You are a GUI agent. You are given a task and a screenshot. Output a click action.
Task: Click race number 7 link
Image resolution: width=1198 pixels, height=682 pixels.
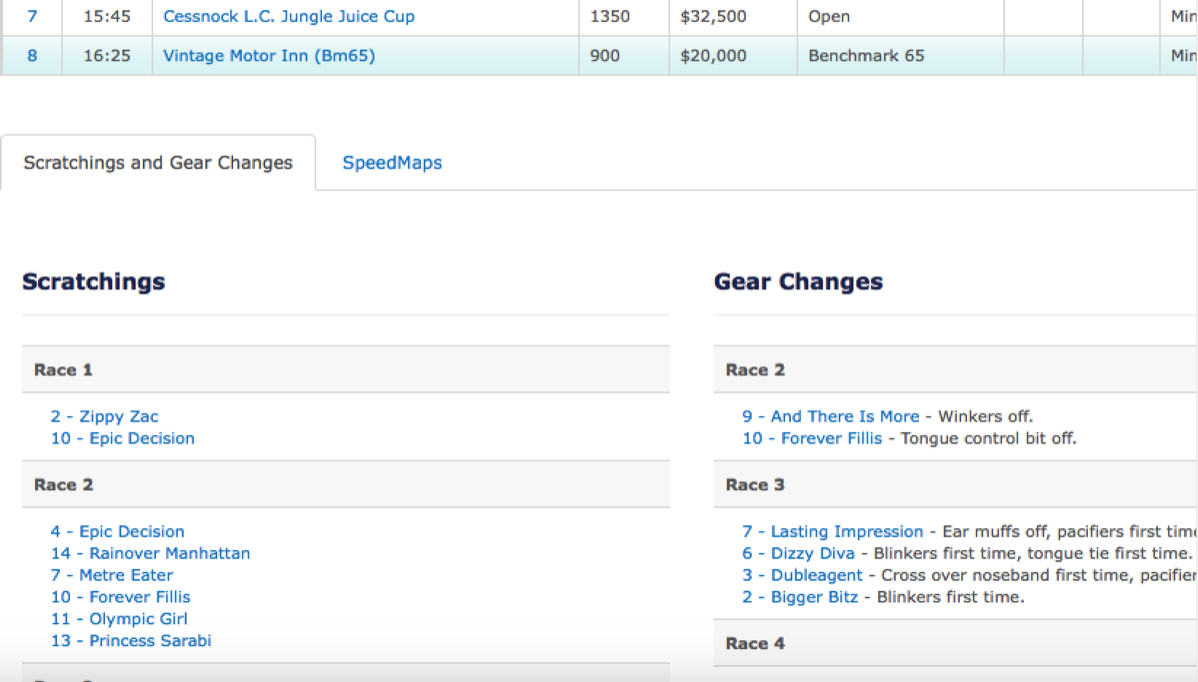[32, 17]
